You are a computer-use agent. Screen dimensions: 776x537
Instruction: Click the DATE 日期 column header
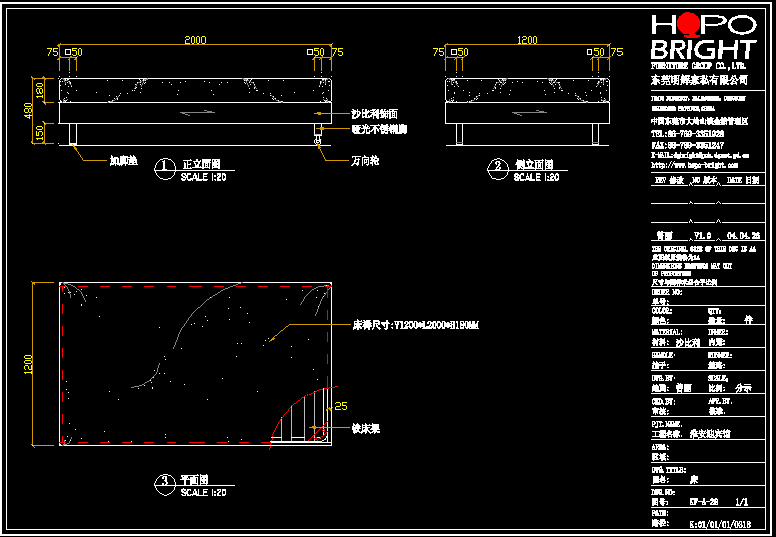pos(743,181)
